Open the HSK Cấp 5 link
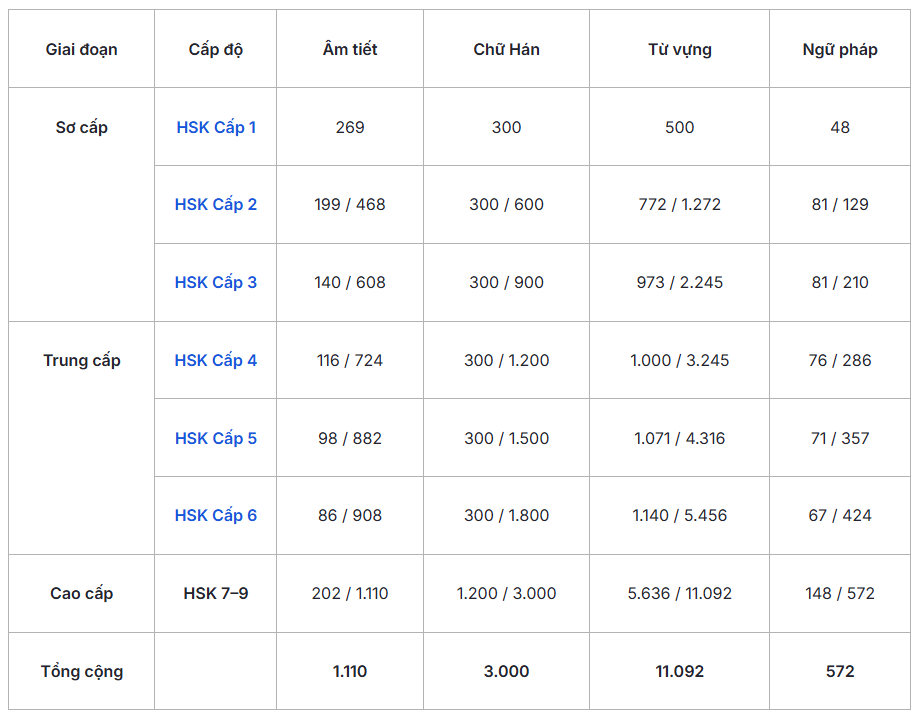923x716 pixels. [x=216, y=438]
